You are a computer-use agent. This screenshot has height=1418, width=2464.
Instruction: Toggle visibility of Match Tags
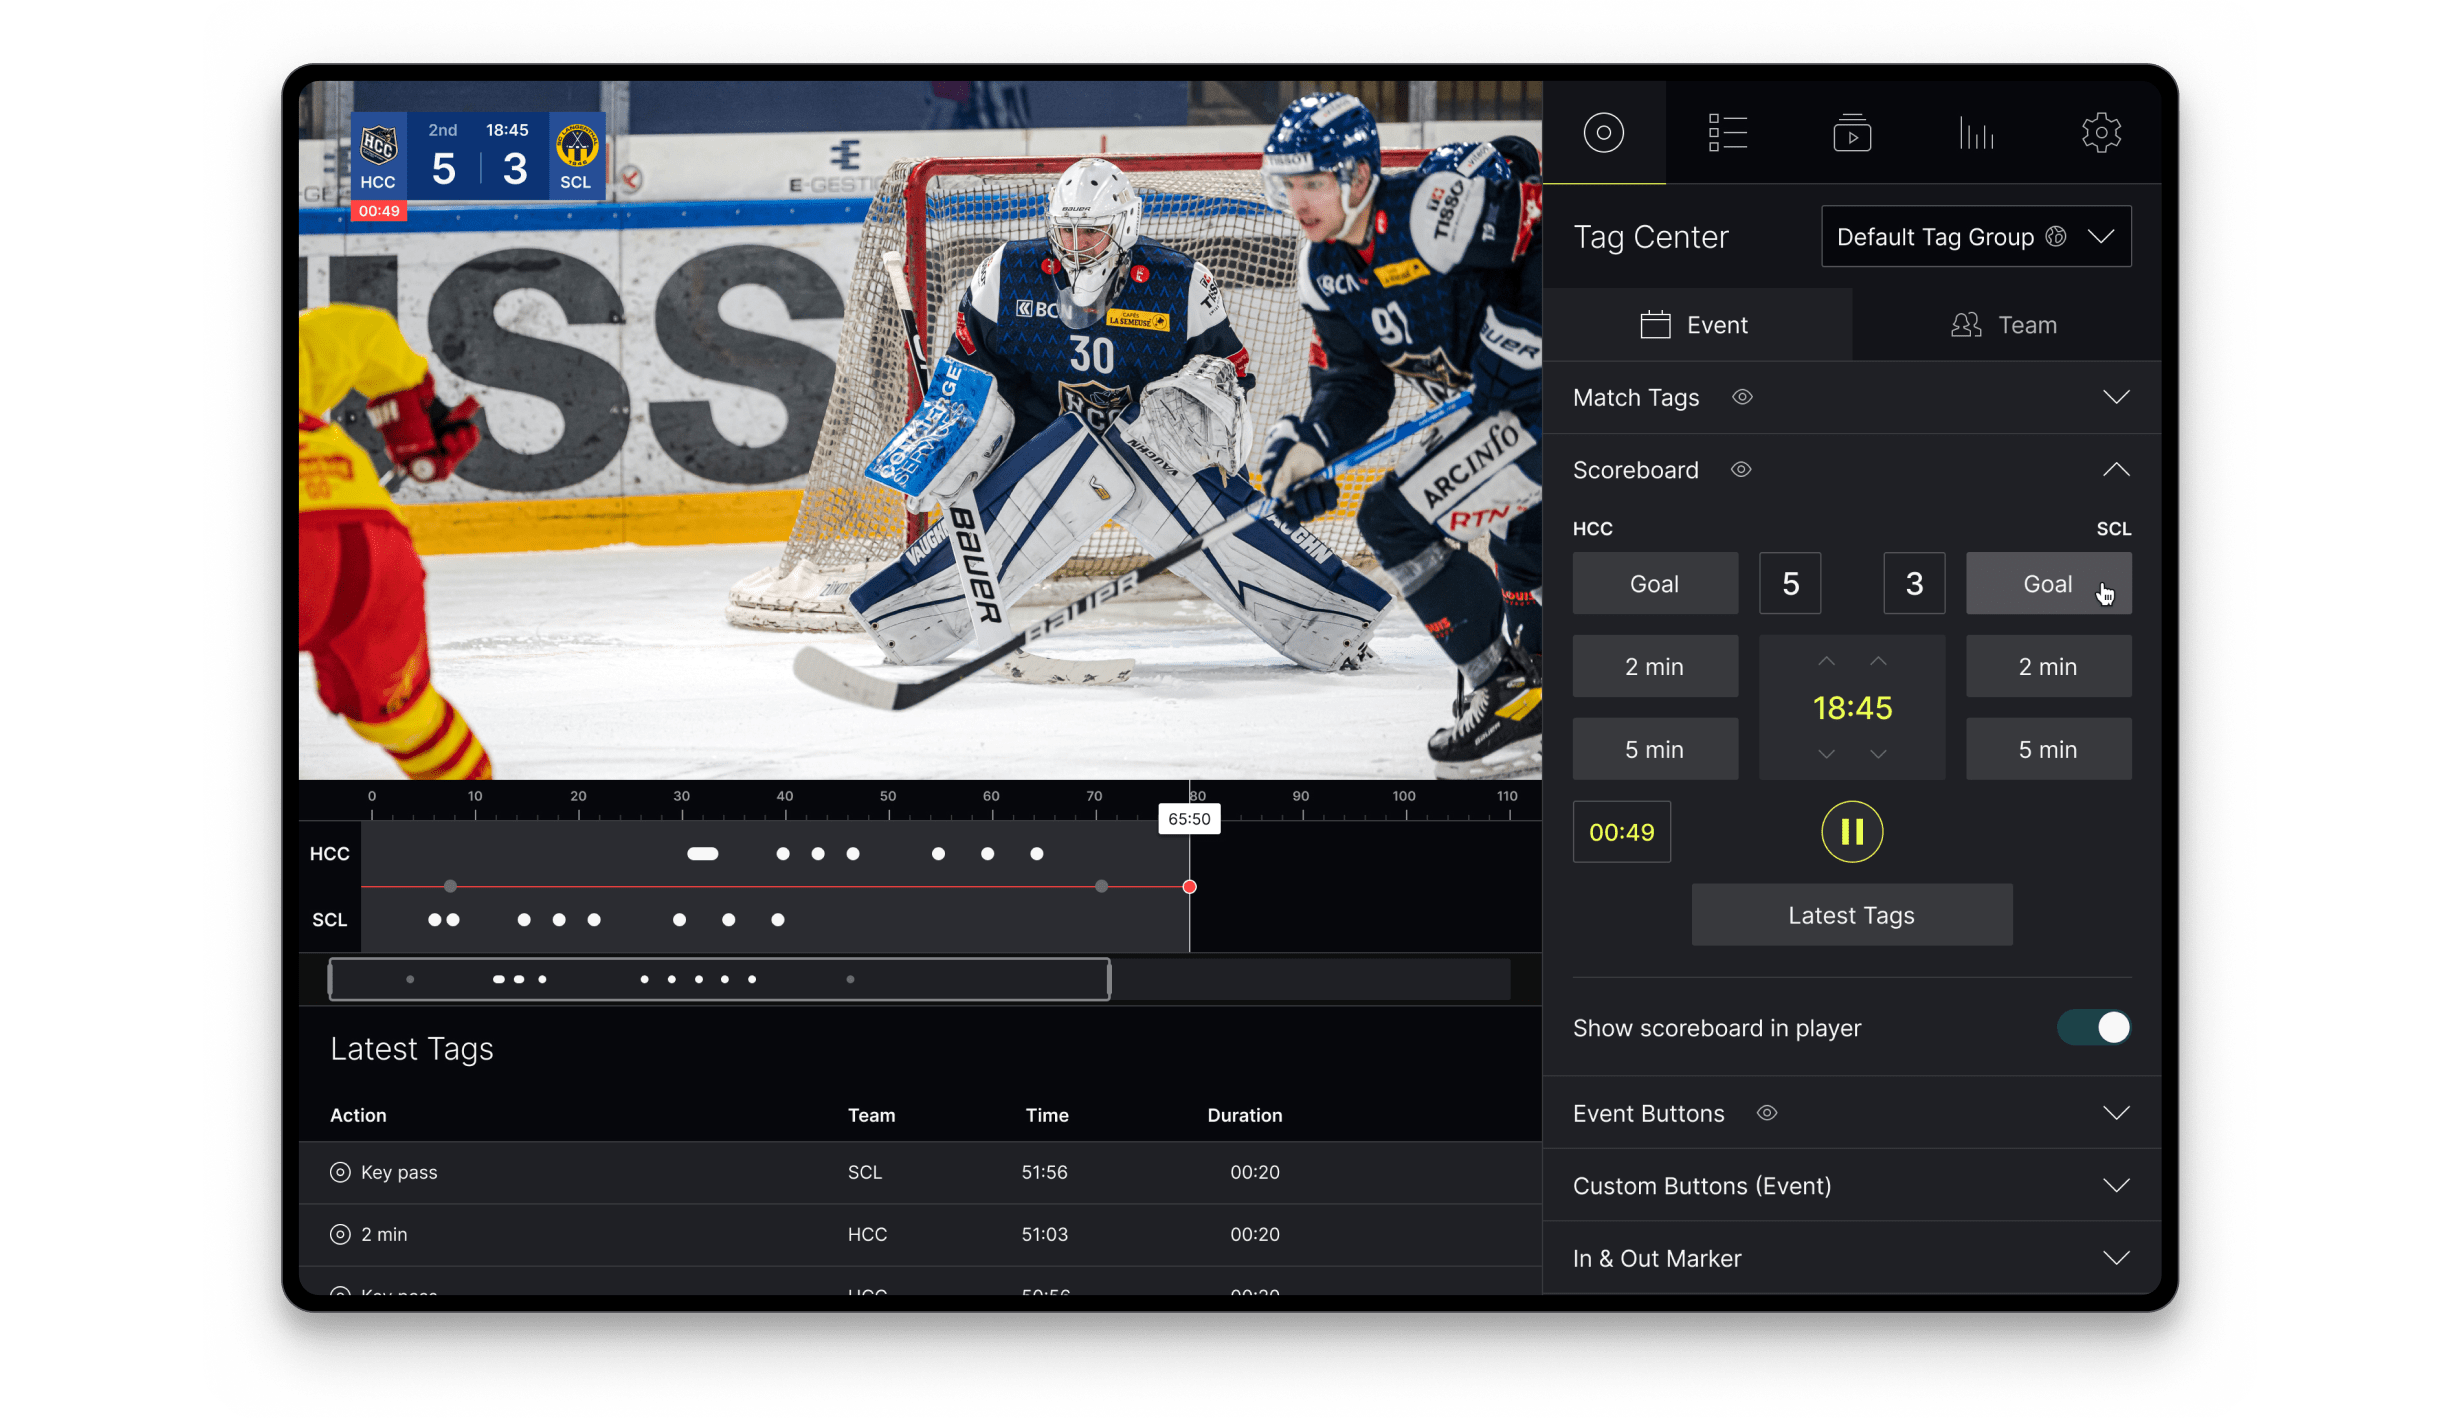tap(1742, 397)
